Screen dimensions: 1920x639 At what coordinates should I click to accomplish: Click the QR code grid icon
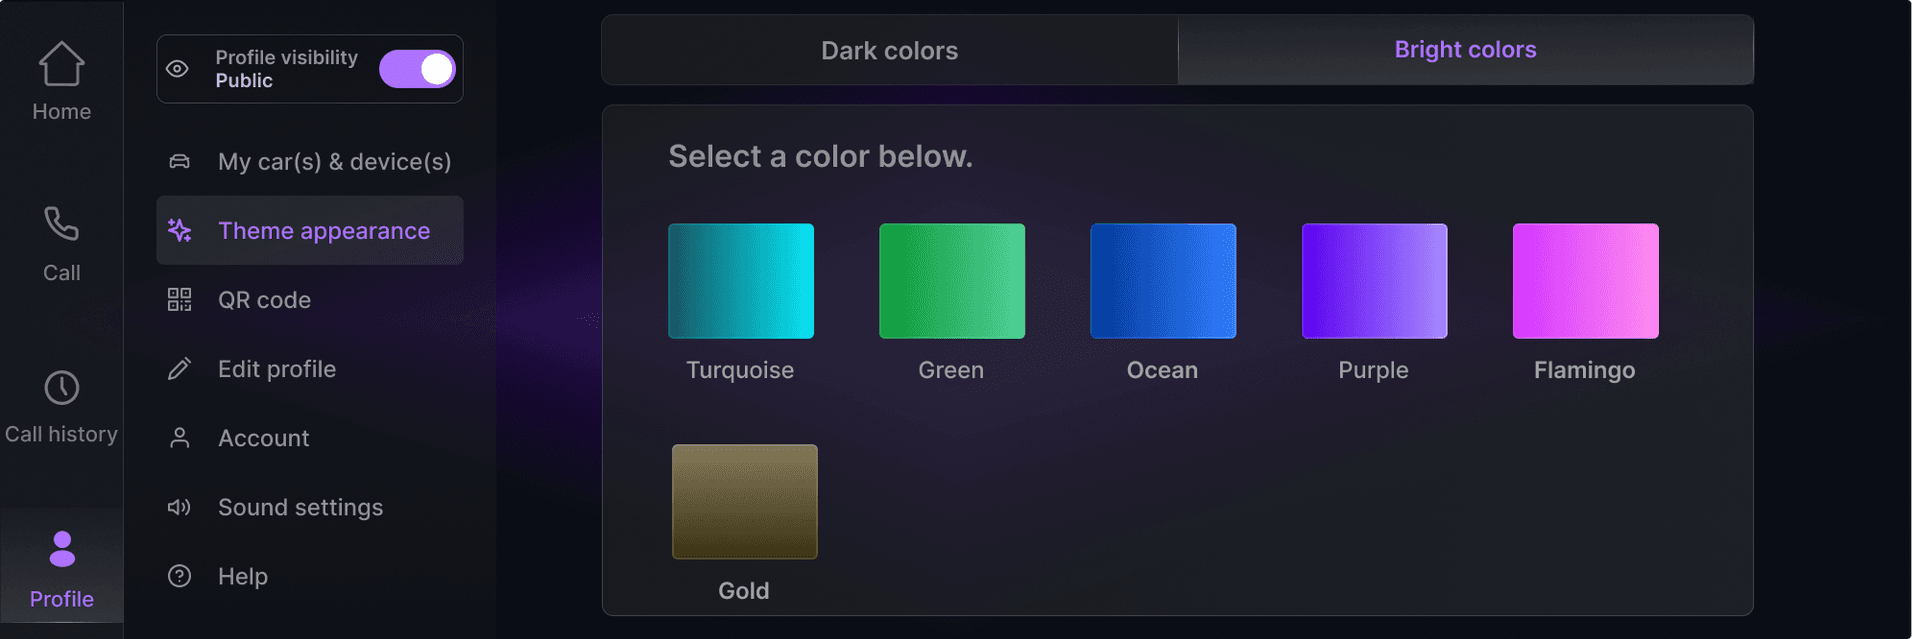[x=180, y=300]
